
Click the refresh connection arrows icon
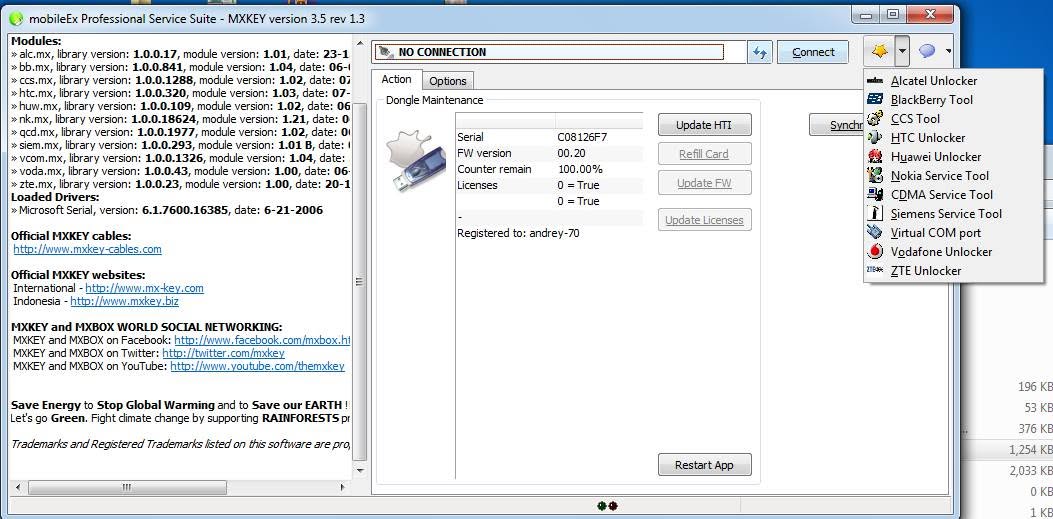[x=760, y=52]
